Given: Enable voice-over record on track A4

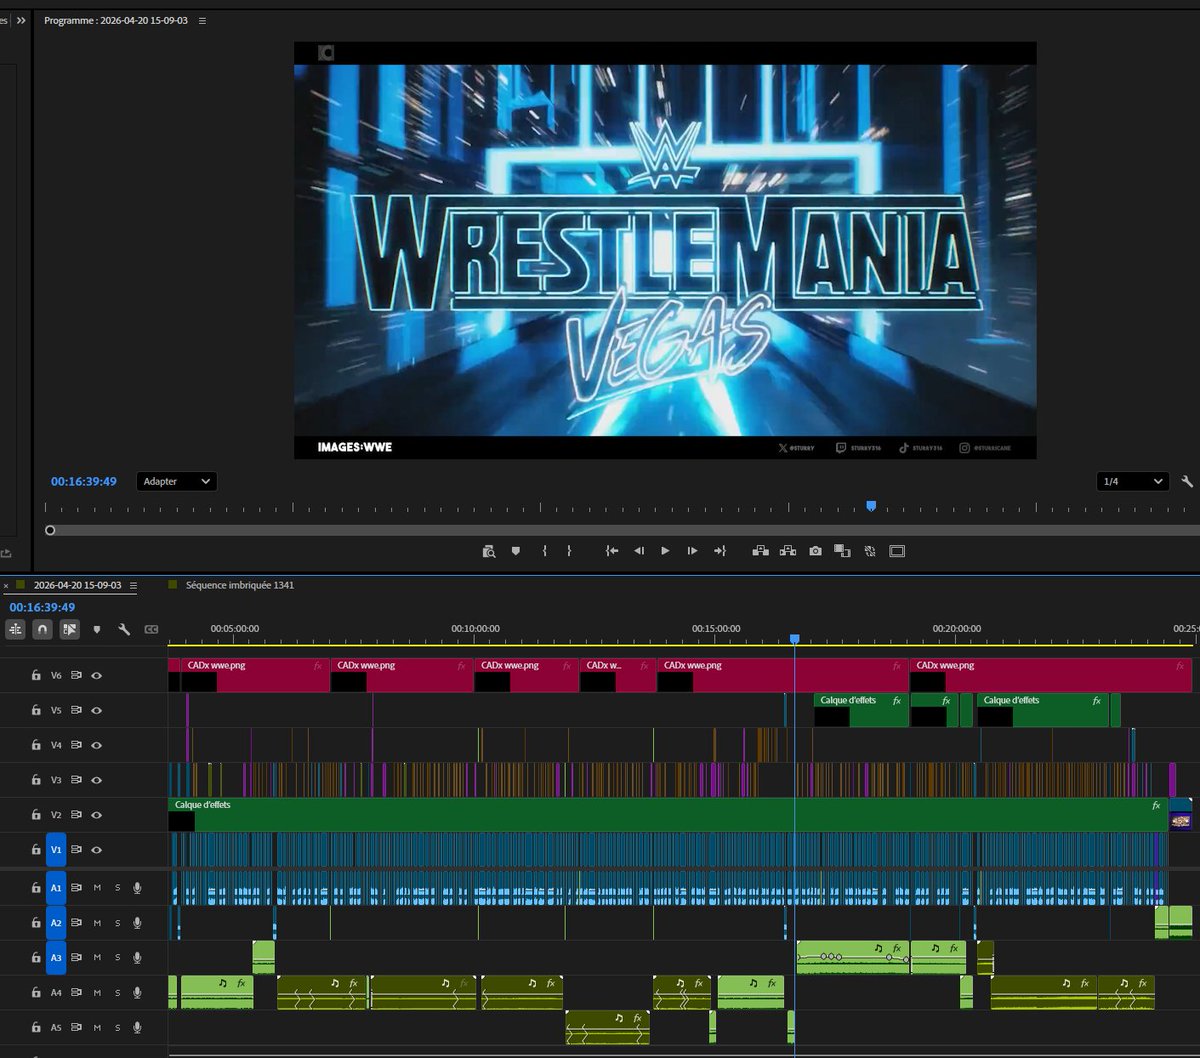Looking at the screenshot, I should [137, 993].
